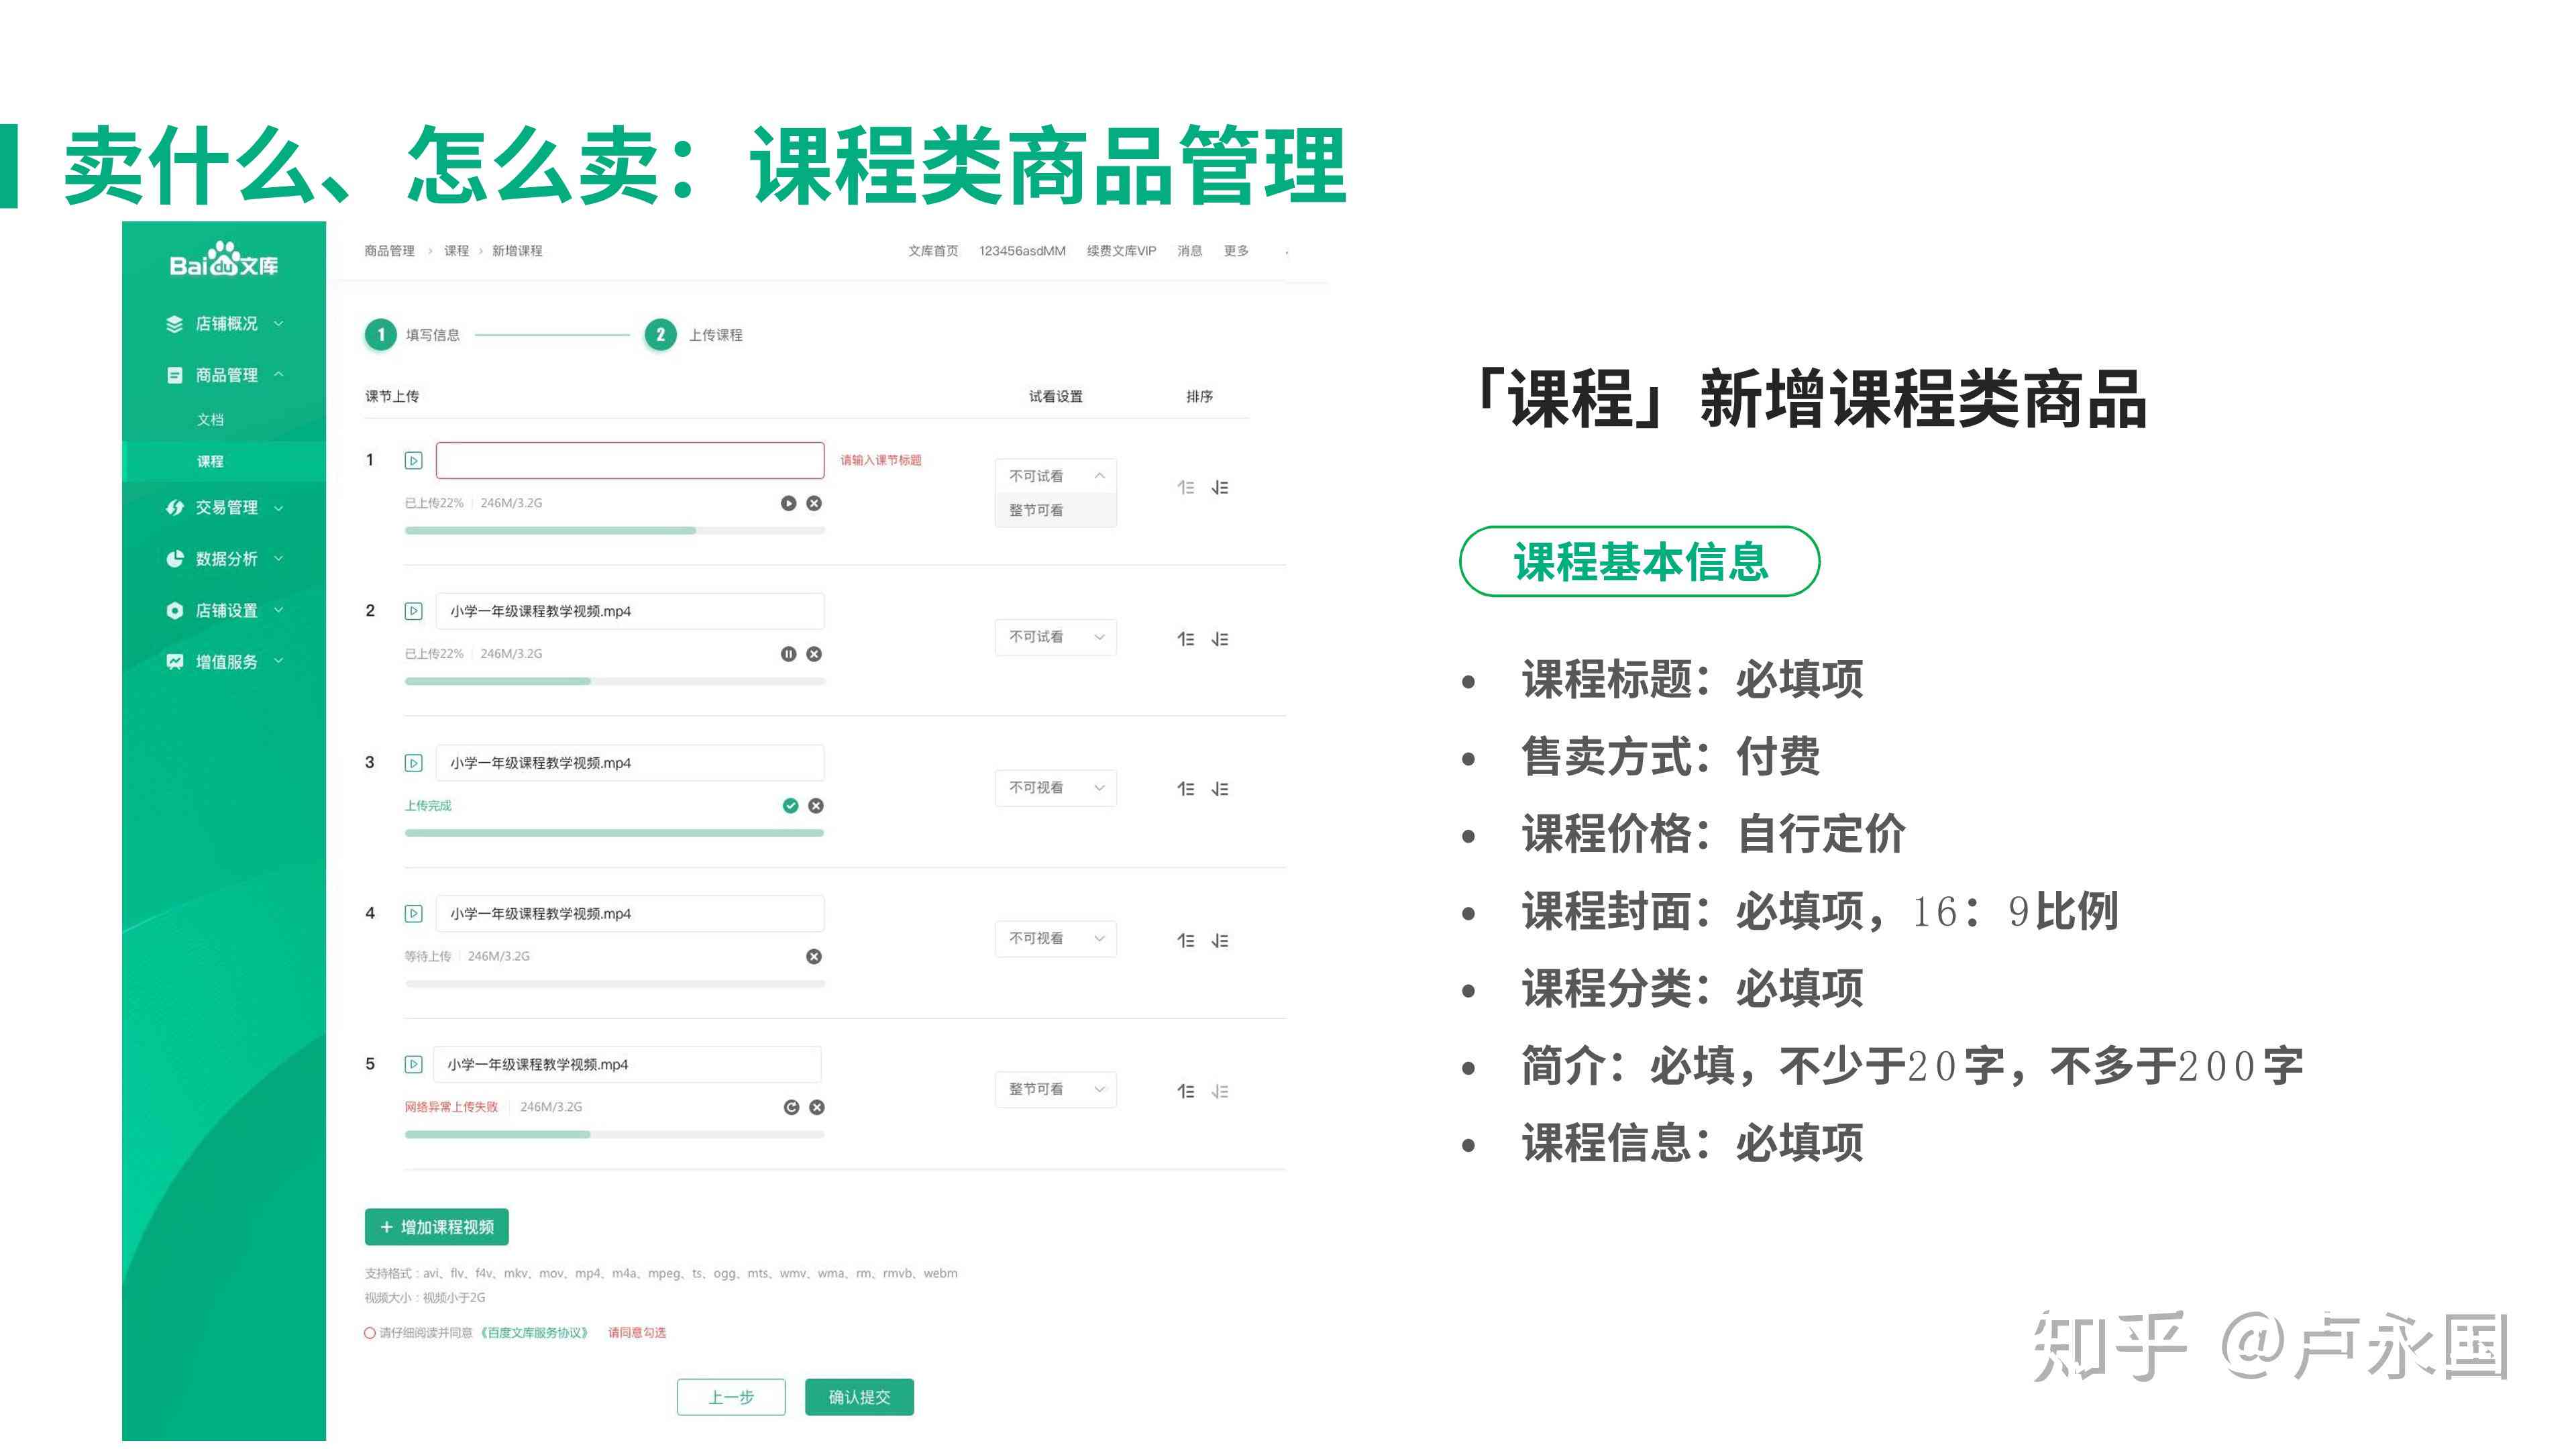Viewport: 2576px width, 1449px height.
Task: Click the video icon of lesson 3
Action: 413,763
